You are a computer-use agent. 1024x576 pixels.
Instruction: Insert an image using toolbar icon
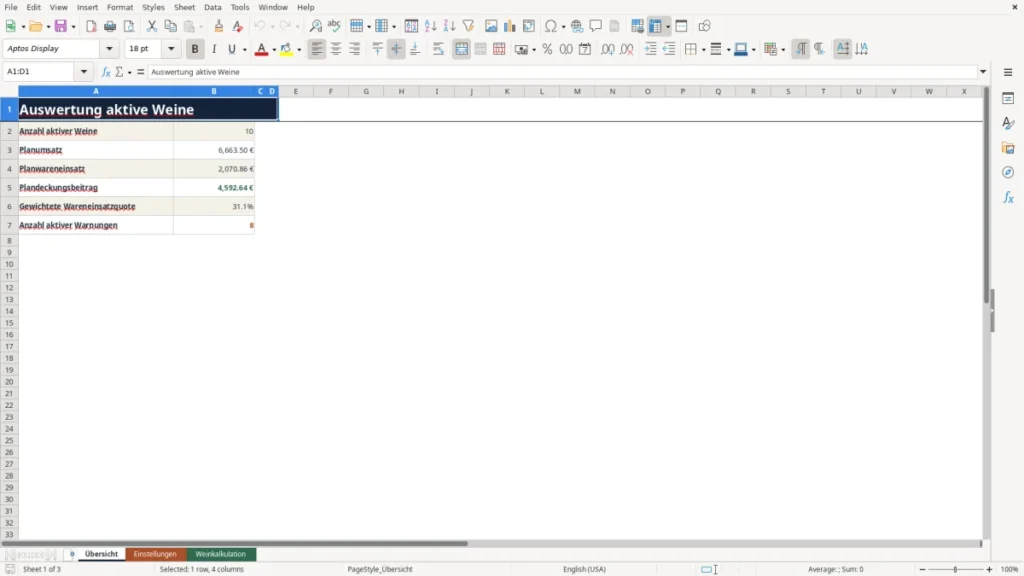pyautogui.click(x=491, y=26)
